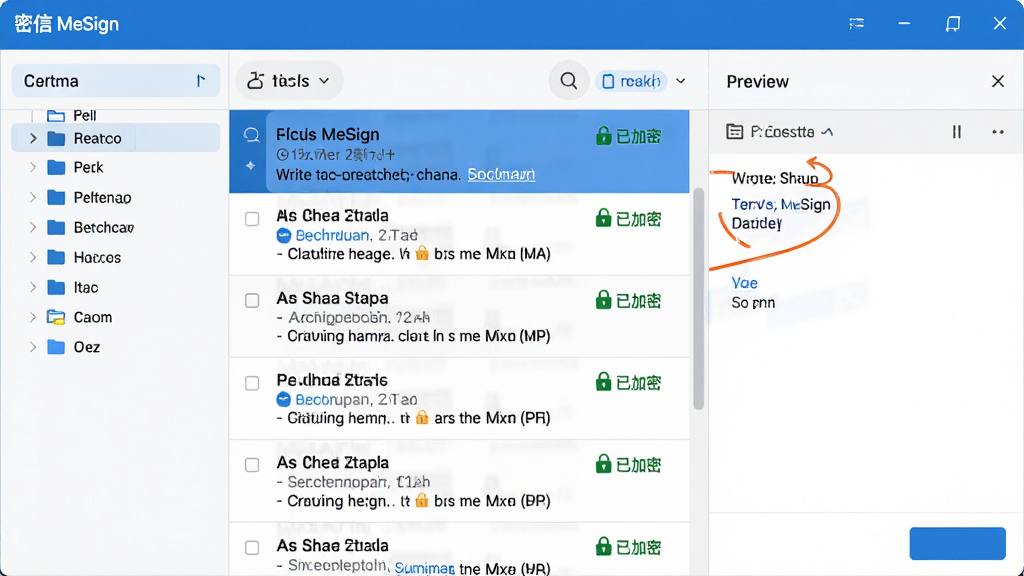Select the Hacos folder label
Screen dimensions: 1024x576
pos(97,257)
